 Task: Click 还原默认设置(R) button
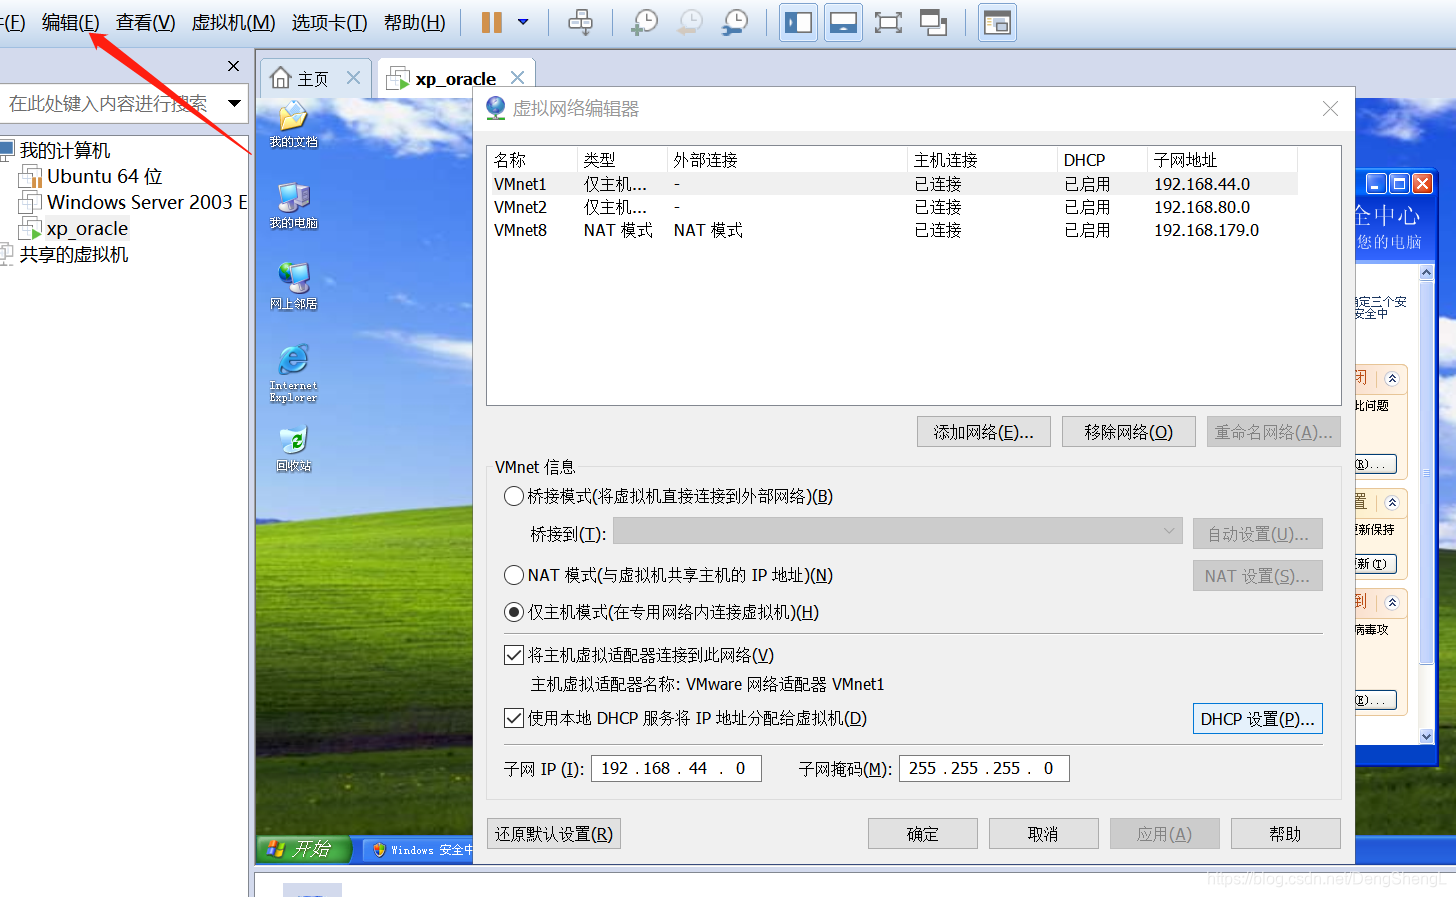click(x=554, y=834)
